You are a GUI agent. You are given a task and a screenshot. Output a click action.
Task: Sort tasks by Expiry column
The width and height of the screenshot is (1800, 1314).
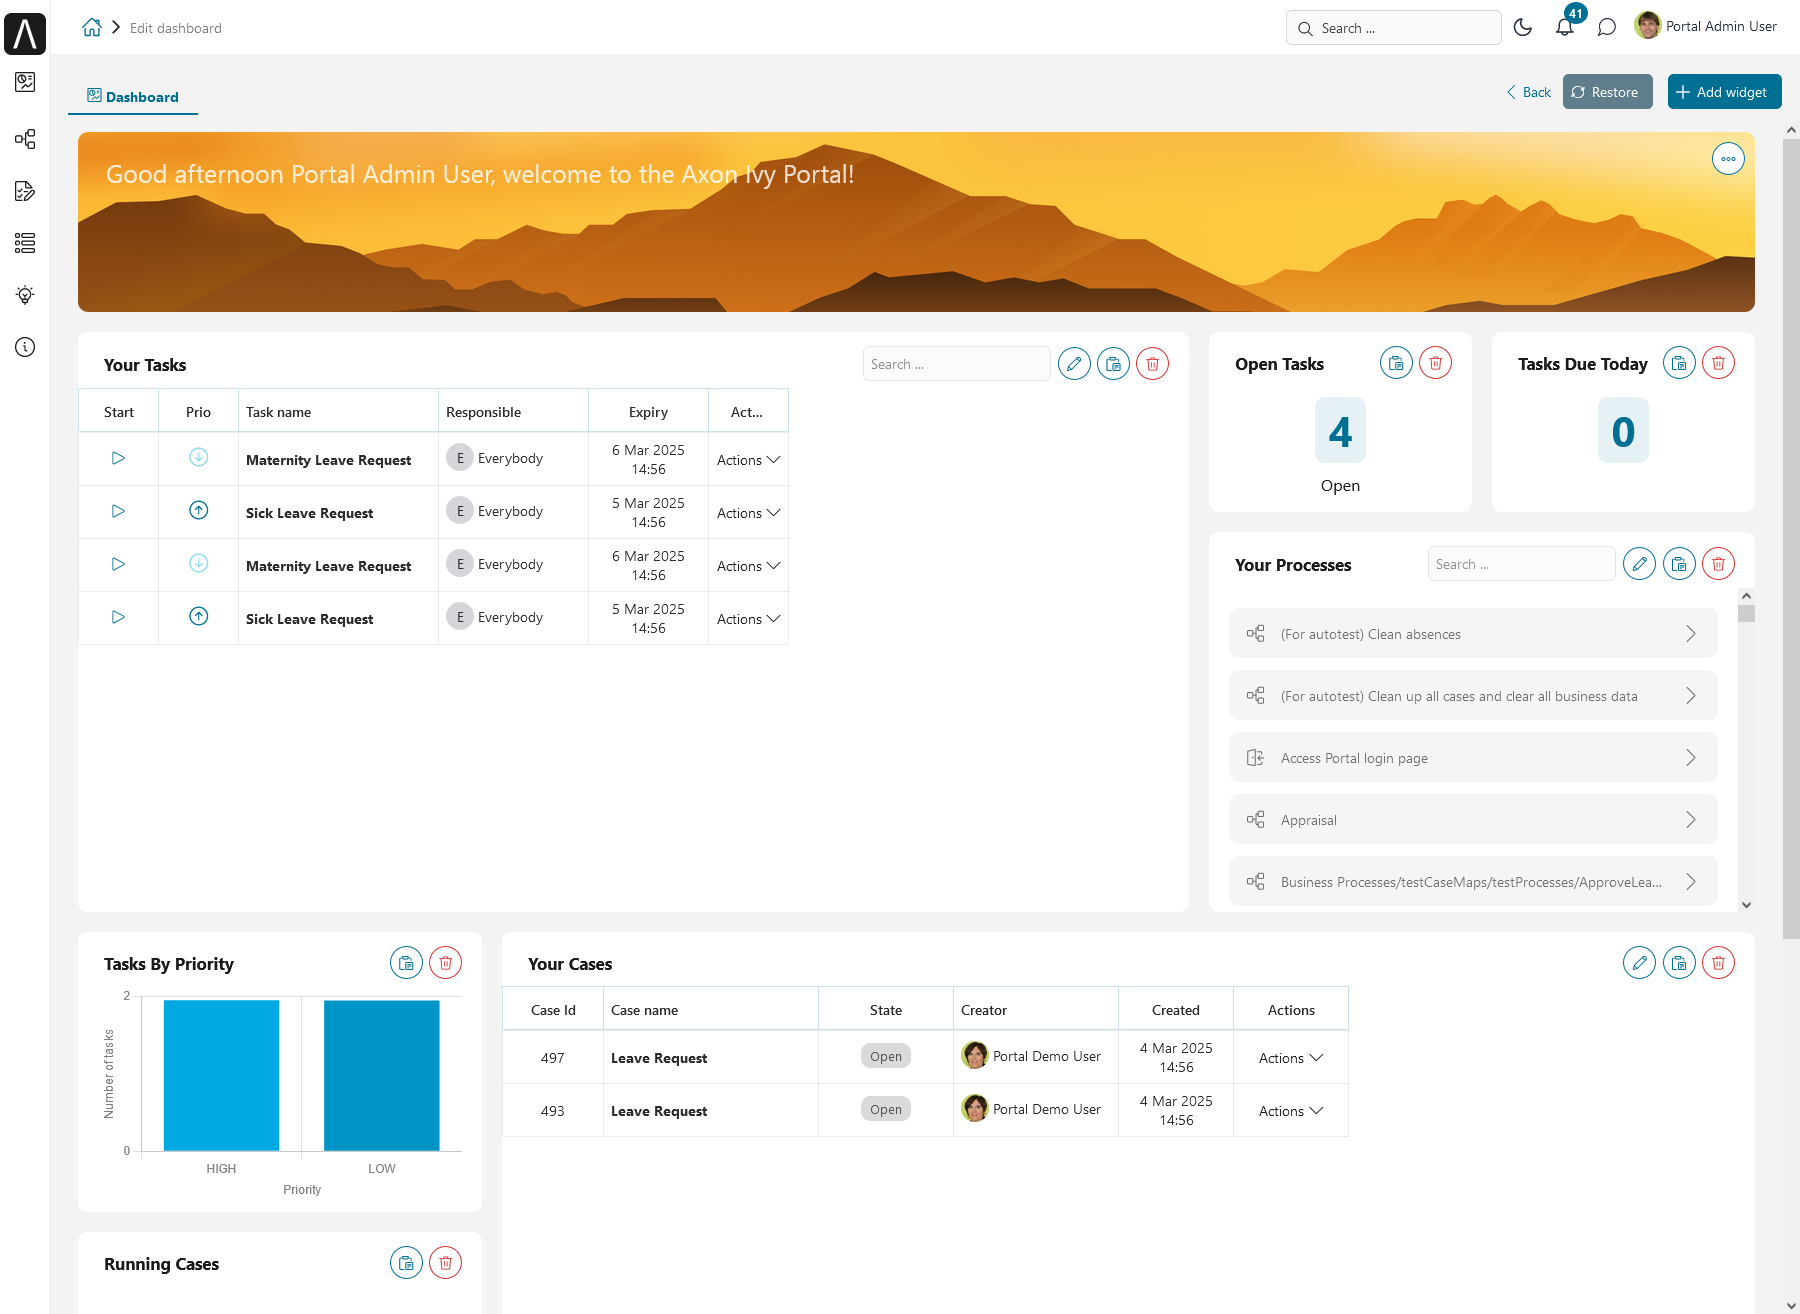pyautogui.click(x=648, y=412)
